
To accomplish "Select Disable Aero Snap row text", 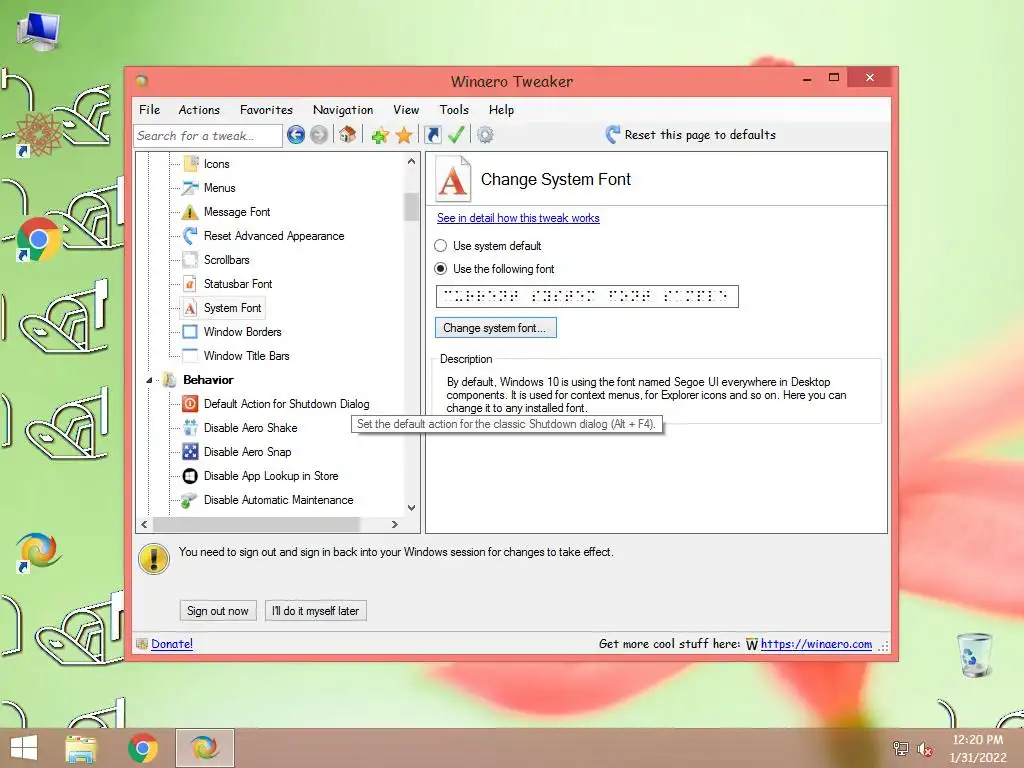I will (248, 452).
